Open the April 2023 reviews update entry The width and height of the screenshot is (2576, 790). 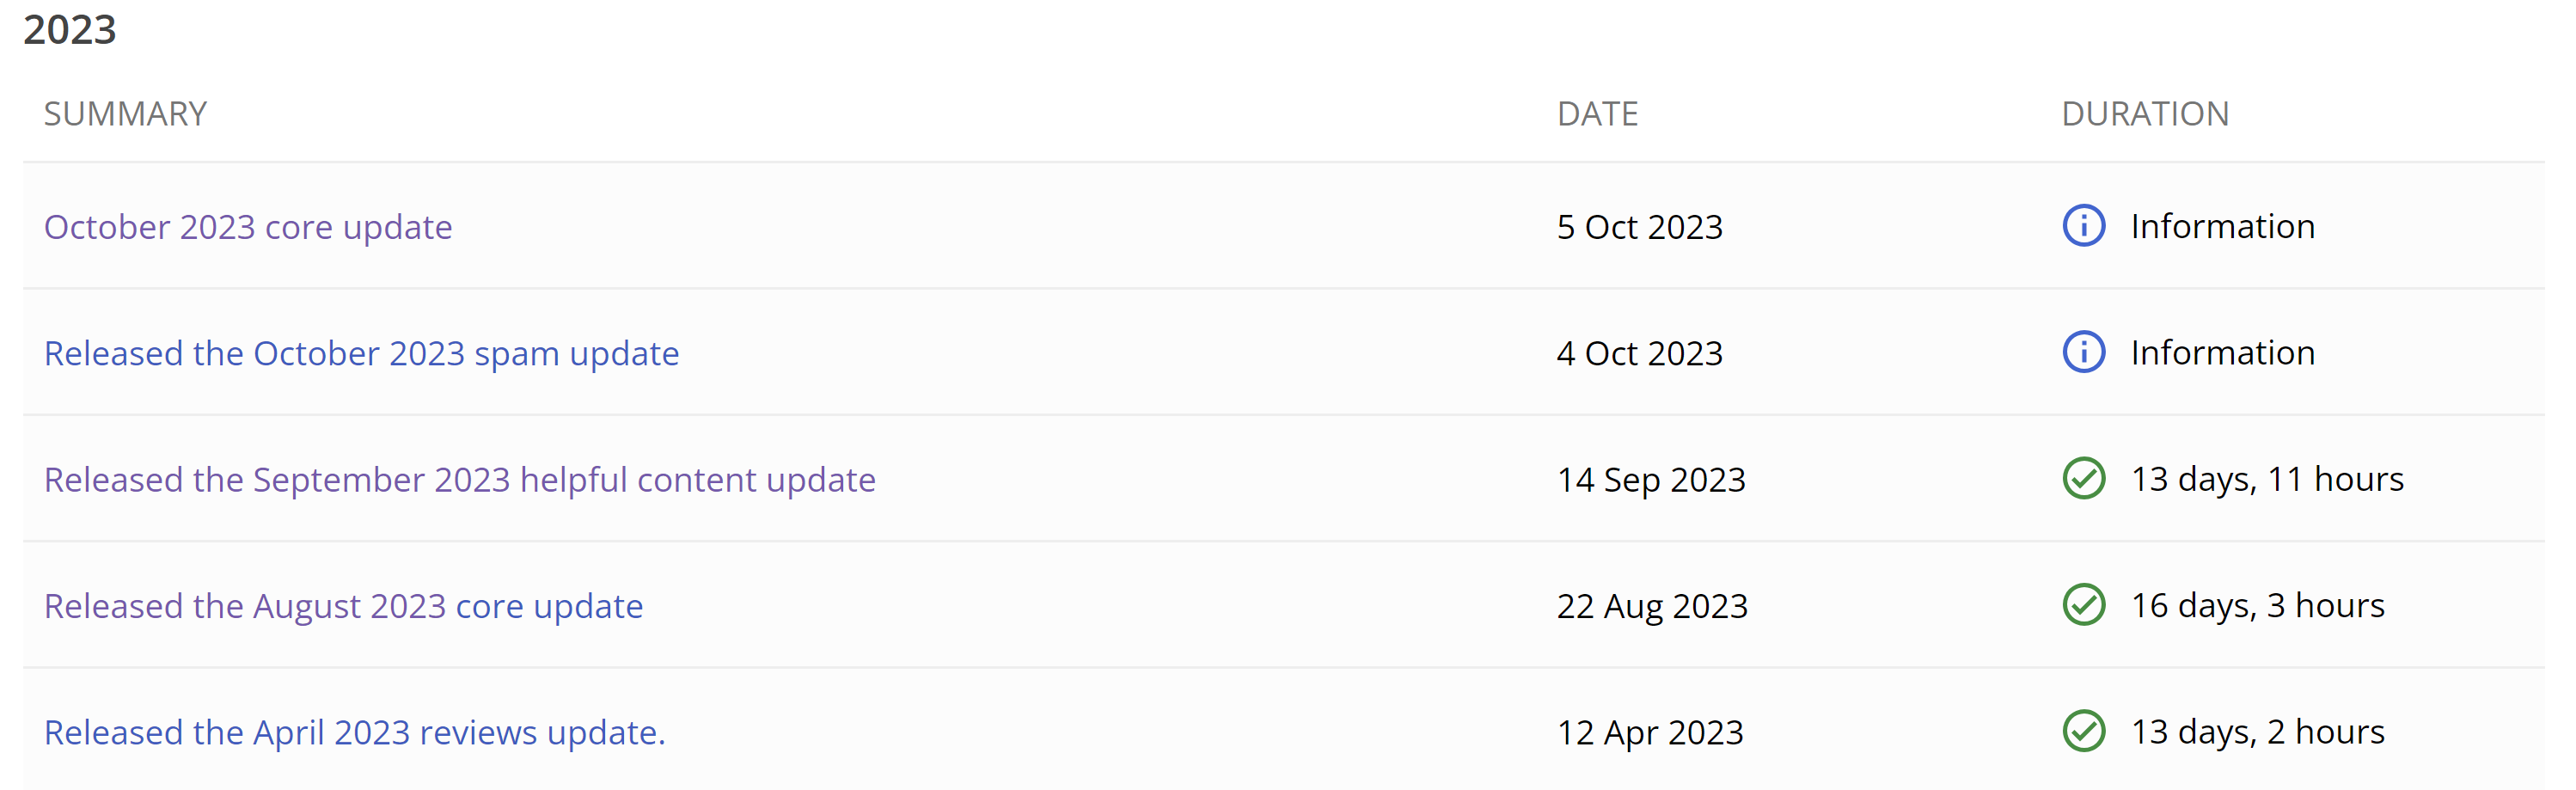pyautogui.click(x=354, y=731)
